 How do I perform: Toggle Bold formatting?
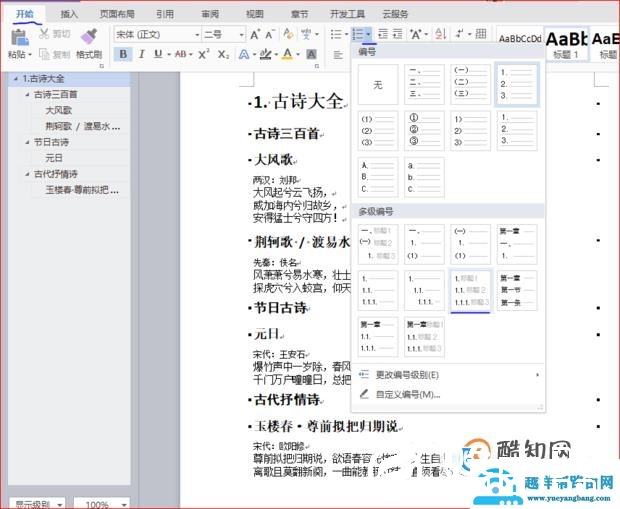123,54
